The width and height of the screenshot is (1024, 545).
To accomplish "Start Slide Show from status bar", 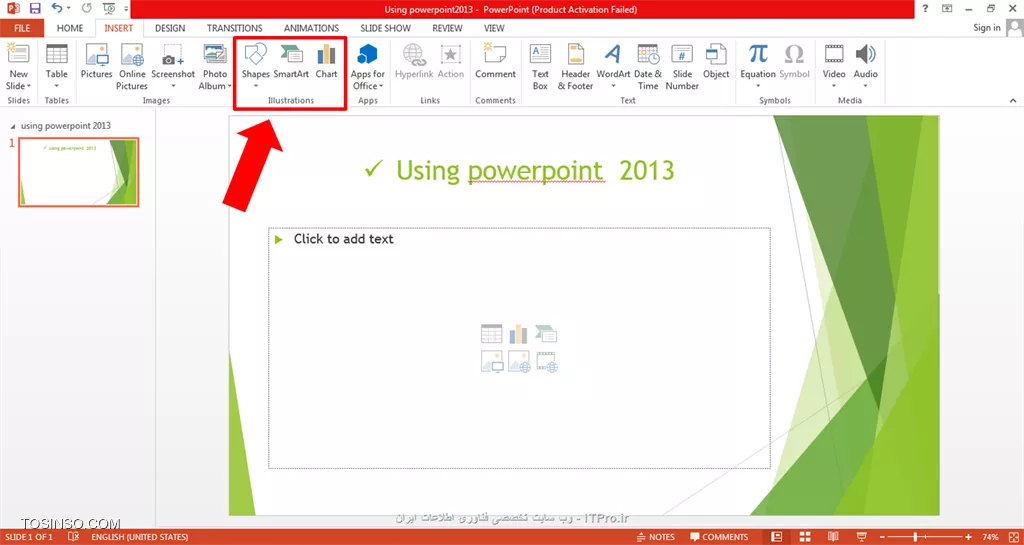I will [x=862, y=537].
